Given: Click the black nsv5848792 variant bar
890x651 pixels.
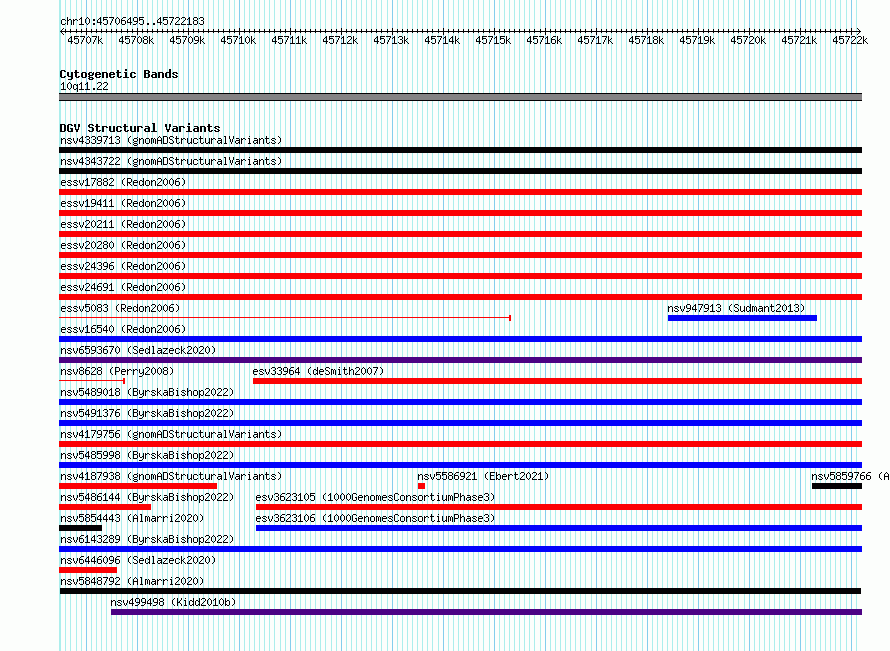Looking at the screenshot, I should [x=460, y=591].
